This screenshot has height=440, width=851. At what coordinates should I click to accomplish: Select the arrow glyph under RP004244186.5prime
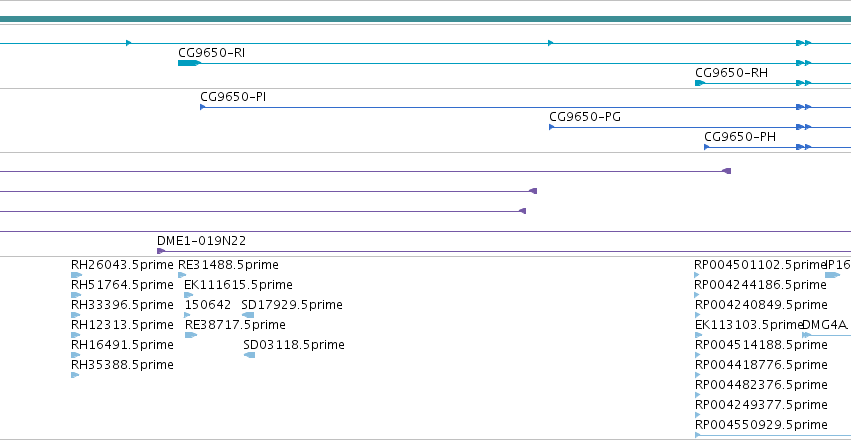click(697, 295)
